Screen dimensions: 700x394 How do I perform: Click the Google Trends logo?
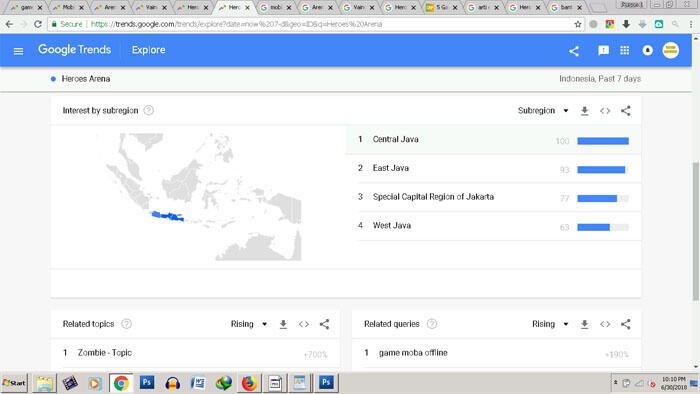point(74,50)
